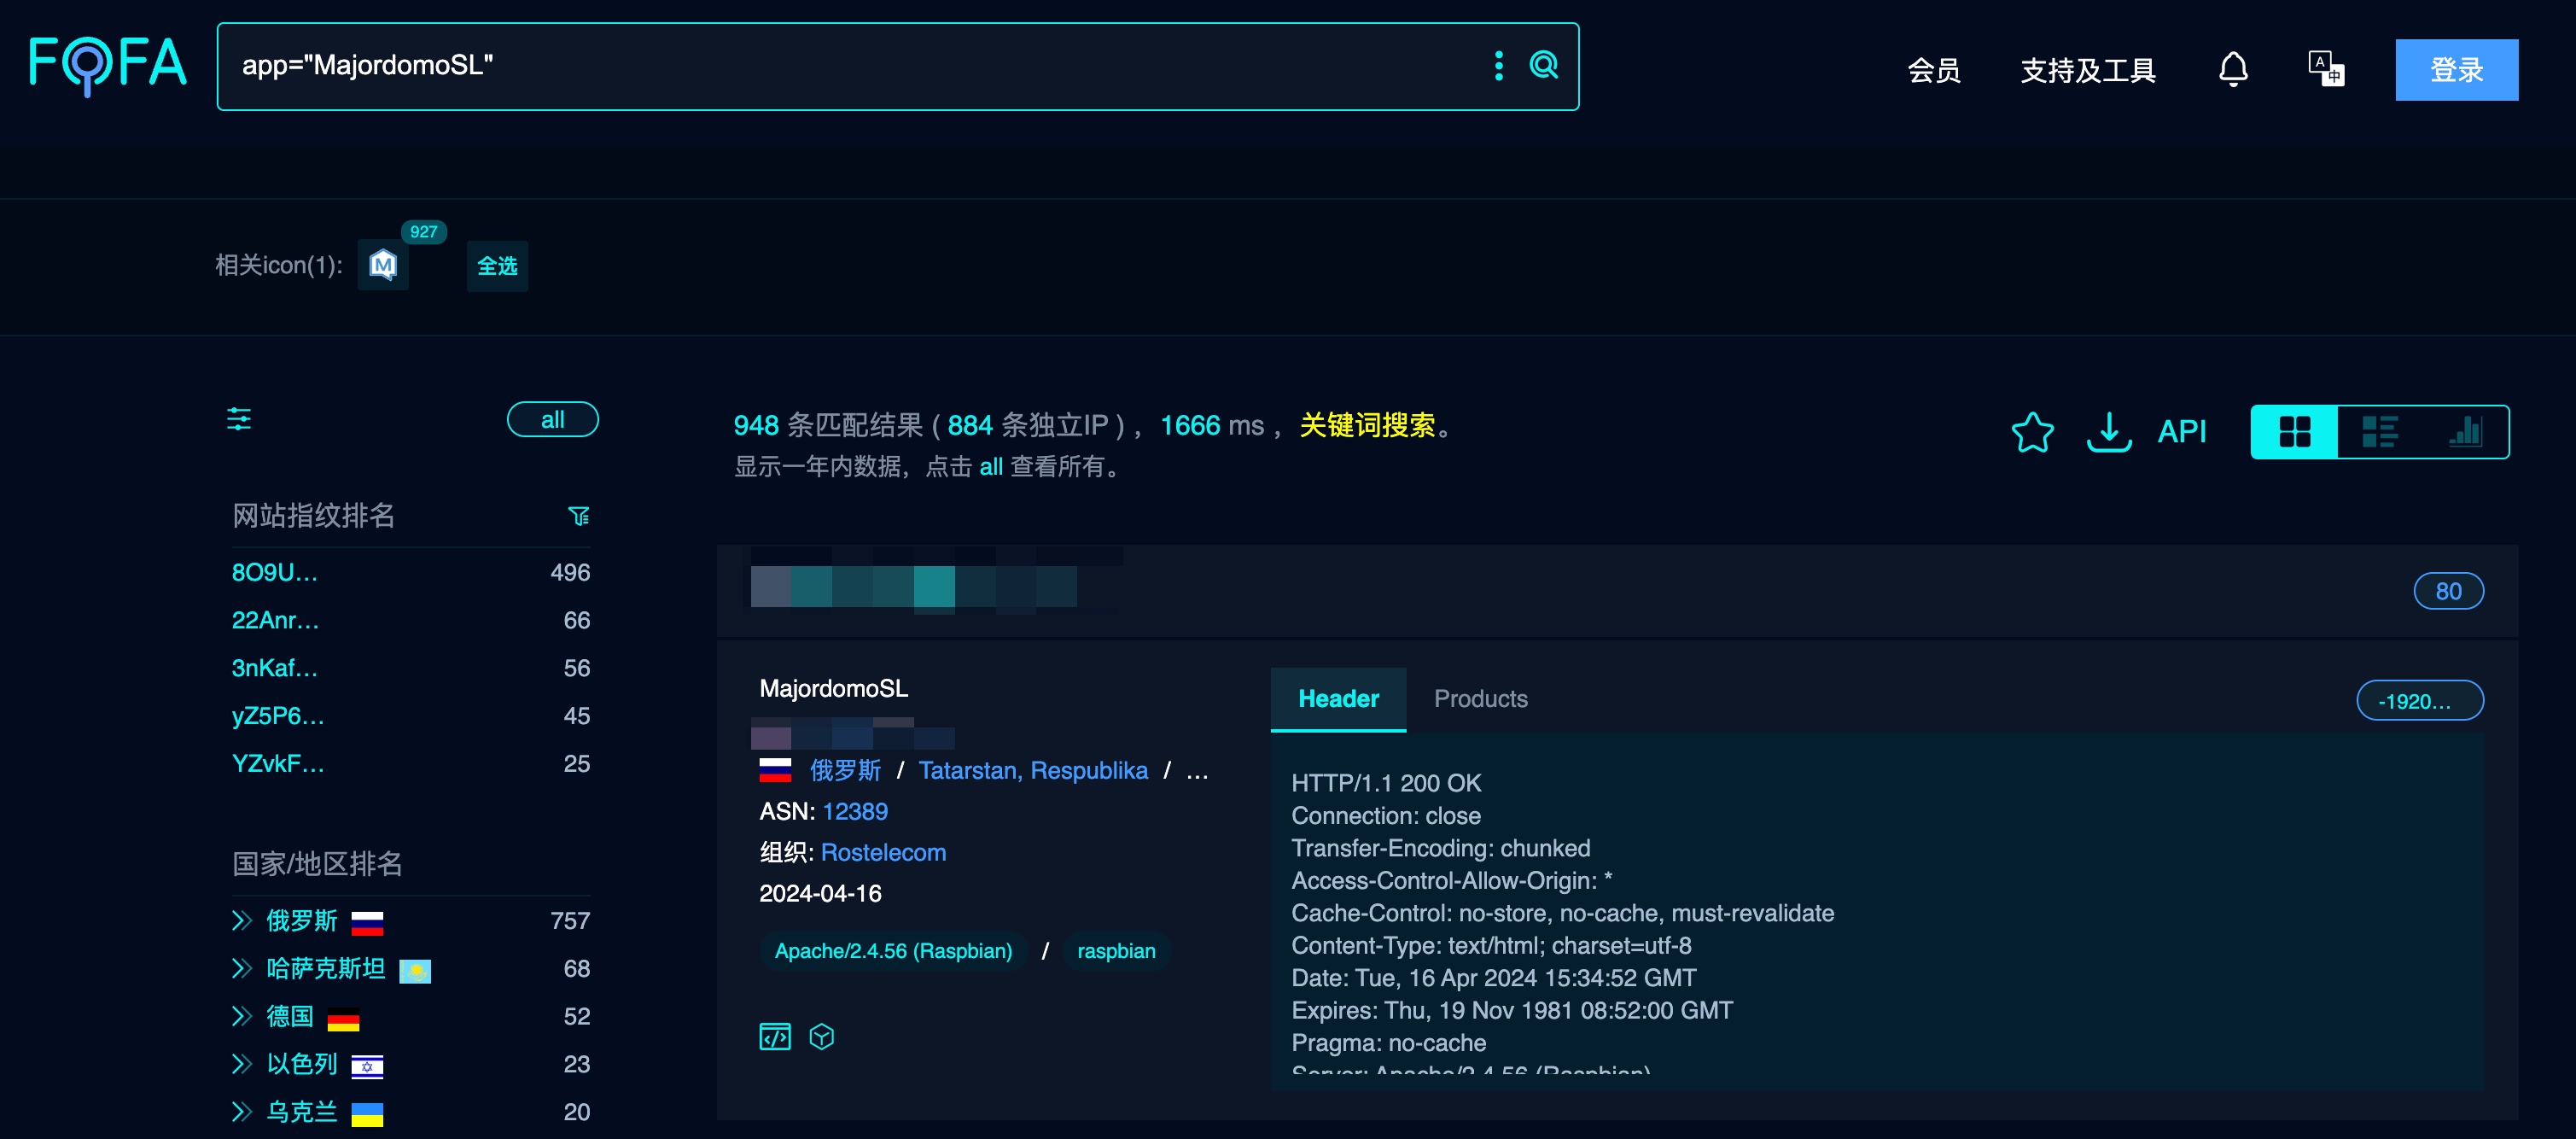
Task: Open the three-dot query options menu
Action: [x=1498, y=66]
